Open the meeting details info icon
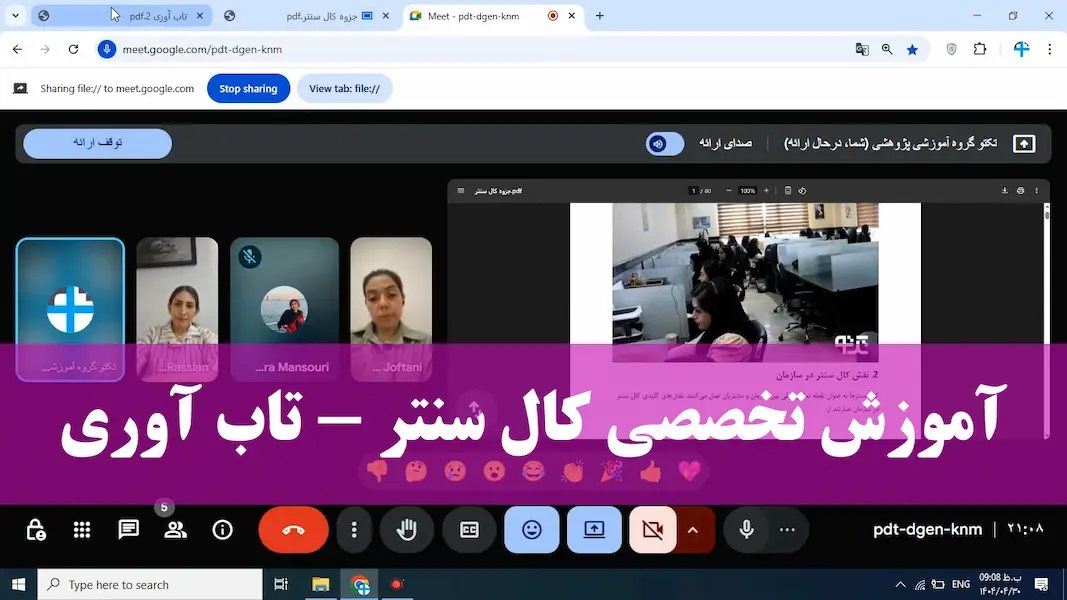Screen dimensions: 1067x600 pos(223,530)
